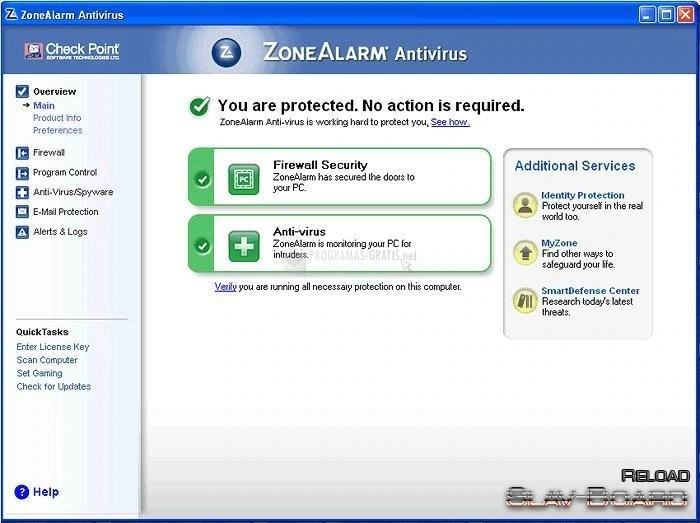This screenshot has width=700, height=523.
Task: Click the Firewall Security status checkmark
Action: coord(202,179)
